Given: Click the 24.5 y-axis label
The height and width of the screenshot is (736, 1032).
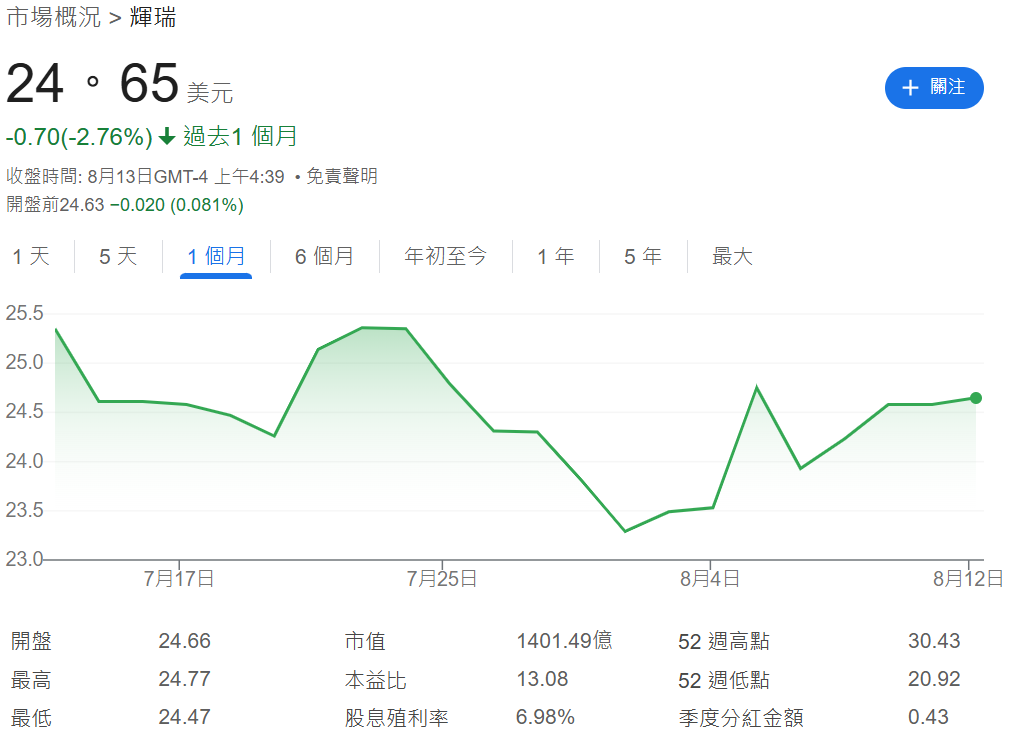Looking at the screenshot, I should pyautogui.click(x=24, y=411).
